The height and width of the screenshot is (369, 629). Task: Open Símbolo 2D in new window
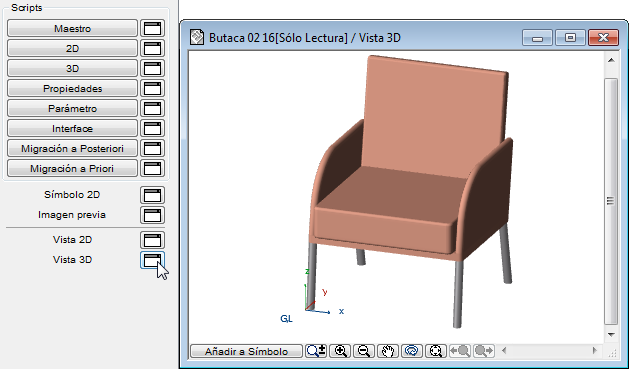152,195
